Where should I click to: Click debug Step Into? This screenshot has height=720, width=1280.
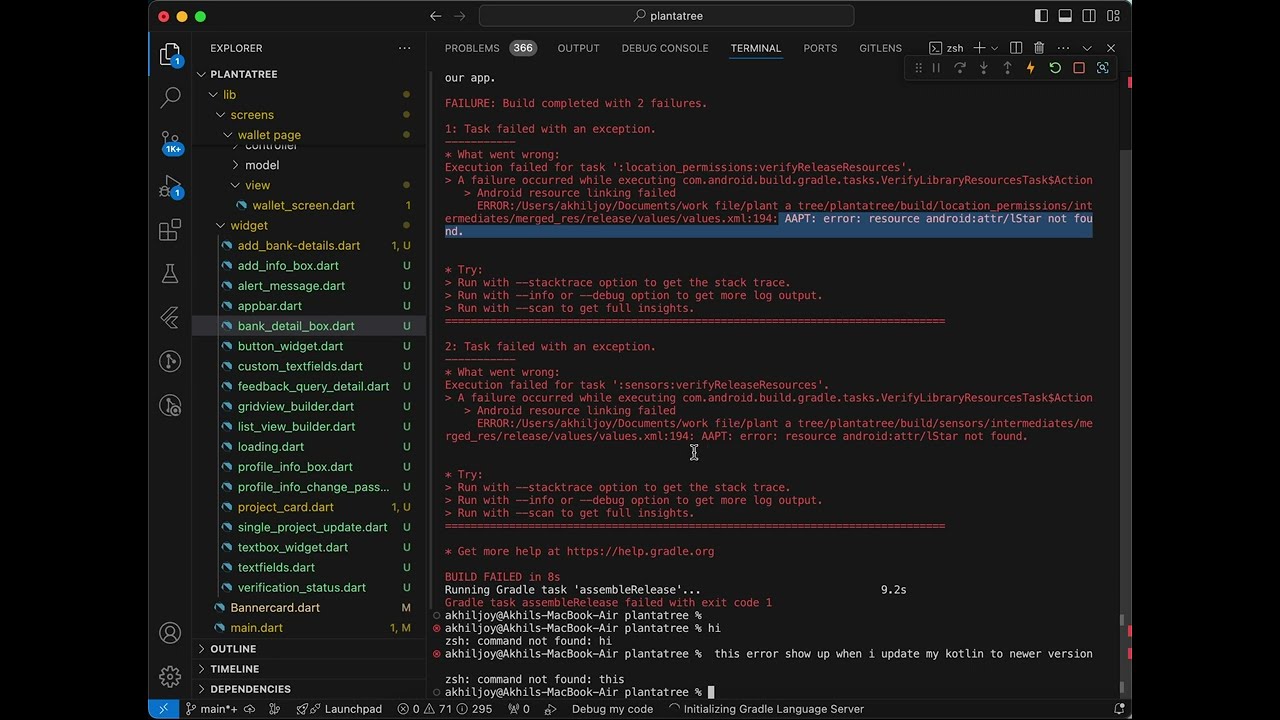pos(984,68)
